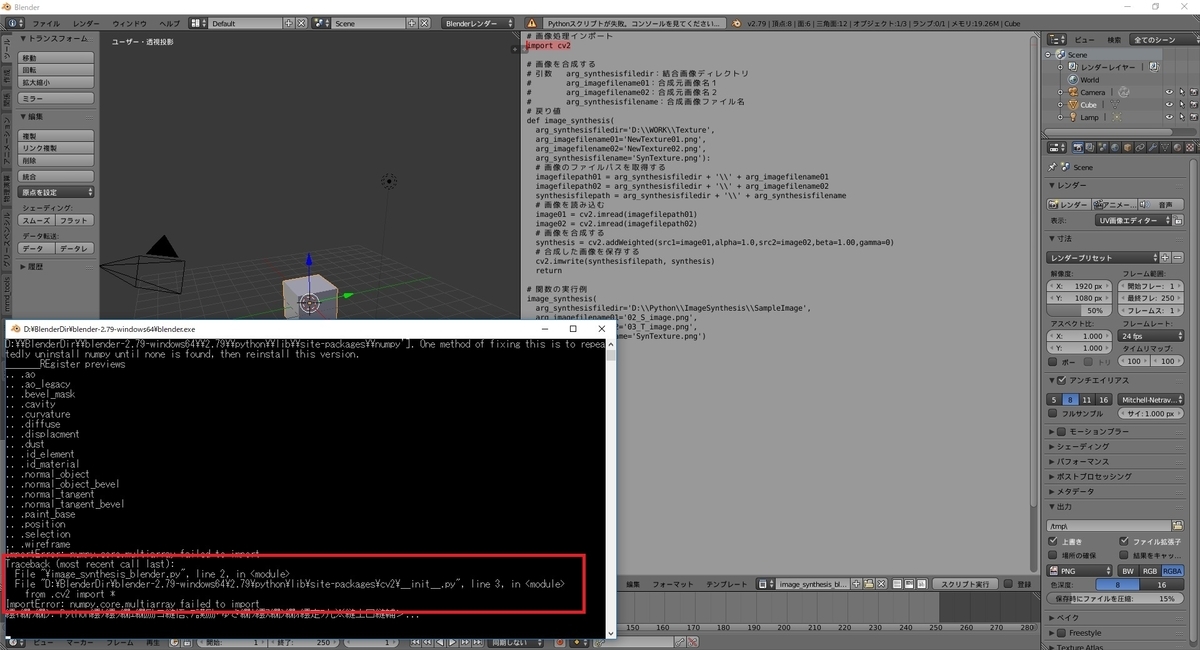Viewport: 1200px width, 650px height.
Task: Toggle Lamp visibility eye icon
Action: pyautogui.click(x=1169, y=117)
